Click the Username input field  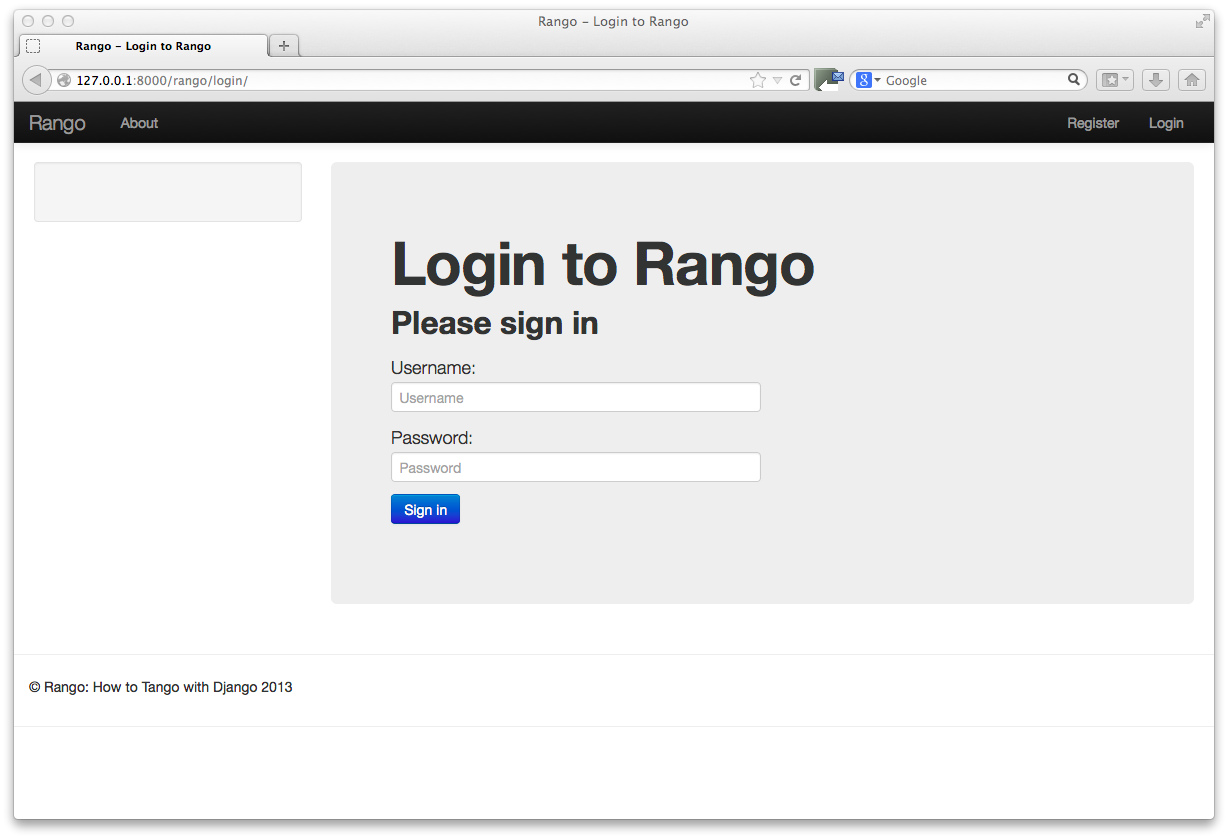click(x=575, y=397)
